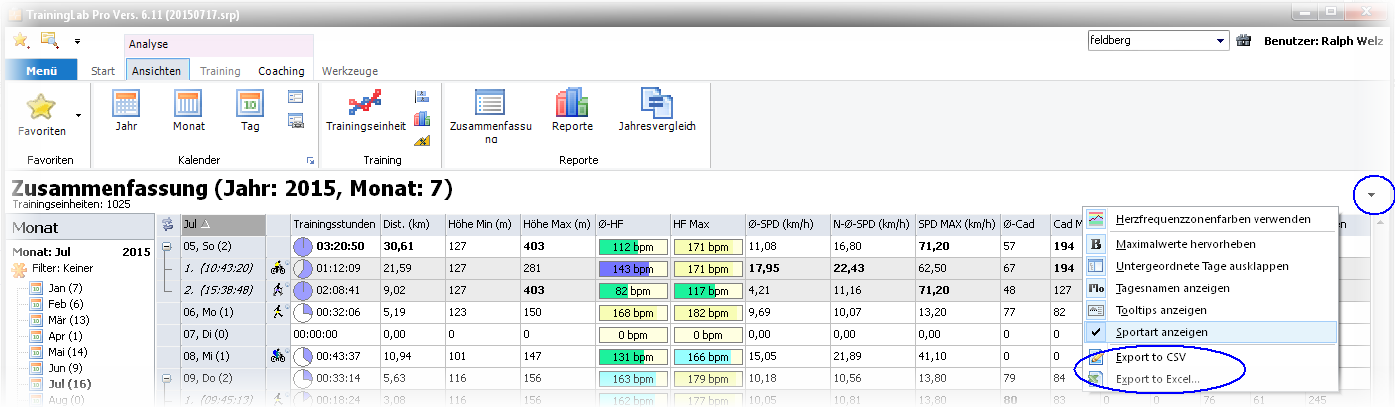Click into the feldberg combo box field
1395x407 pixels.
[x=1150, y=41]
